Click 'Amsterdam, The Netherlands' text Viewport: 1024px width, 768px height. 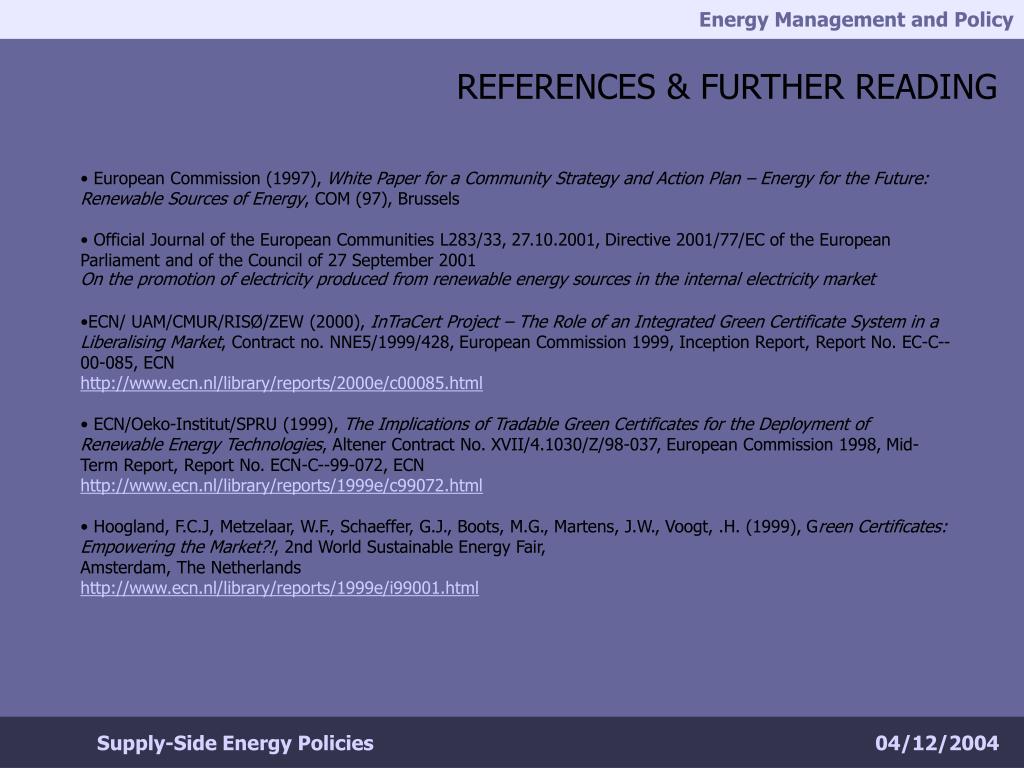tap(191, 568)
